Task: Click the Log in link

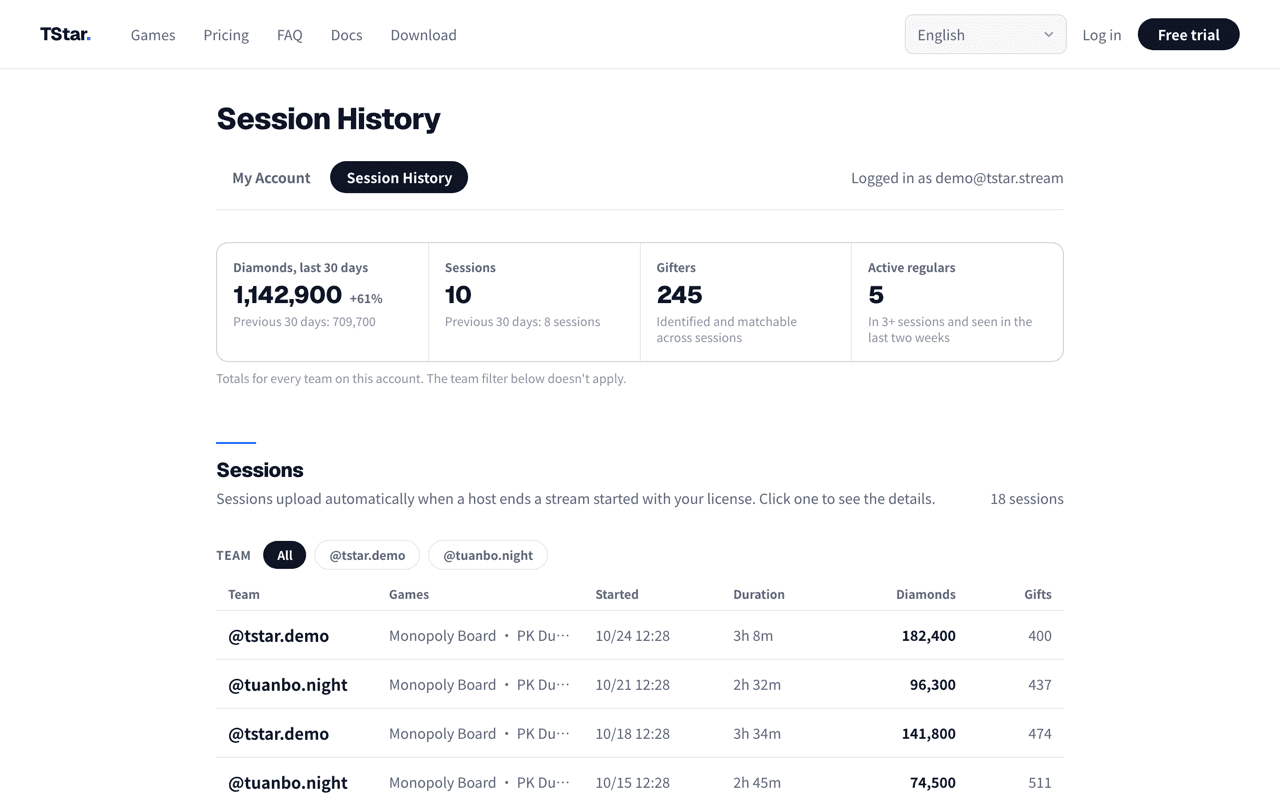Action: pyautogui.click(x=1101, y=35)
